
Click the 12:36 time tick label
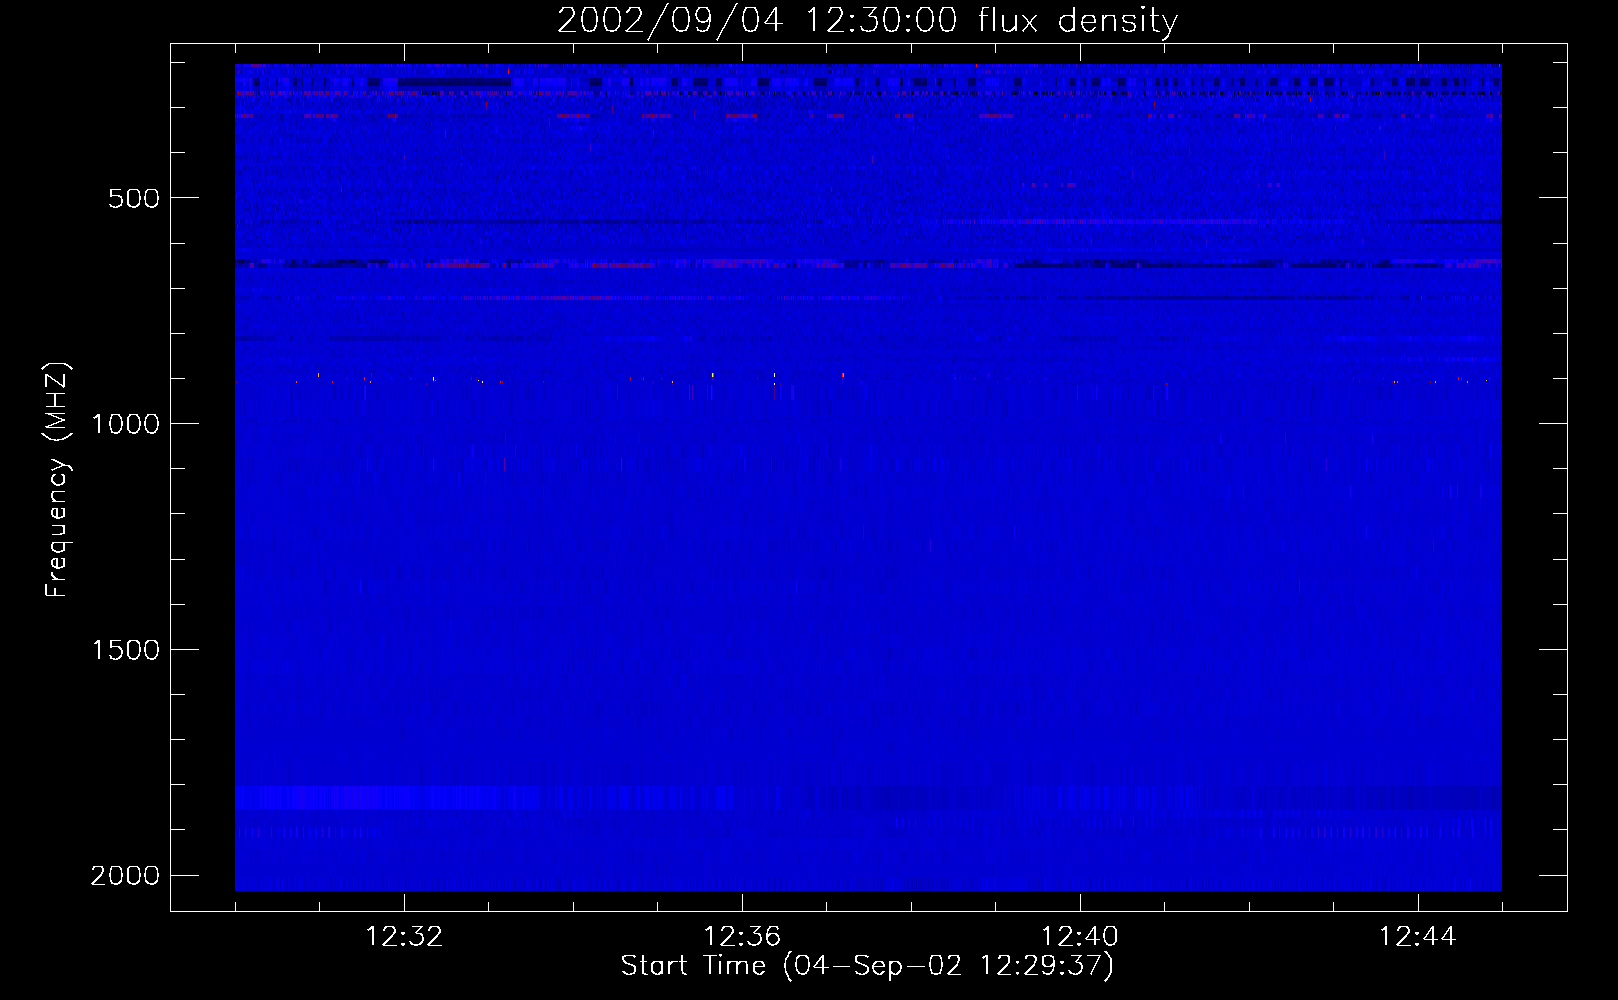click(x=742, y=937)
